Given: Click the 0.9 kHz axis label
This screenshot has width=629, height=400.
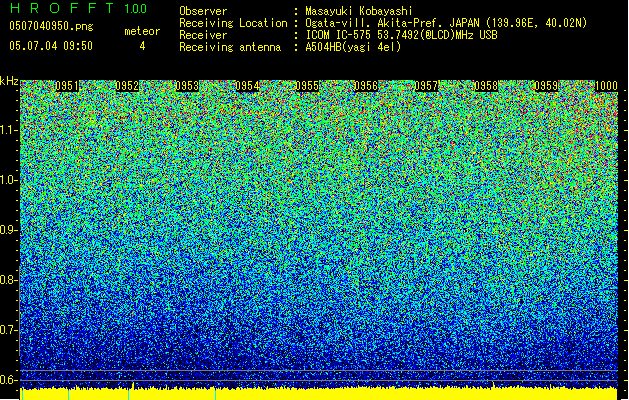Looking at the screenshot, I should coord(8,230).
